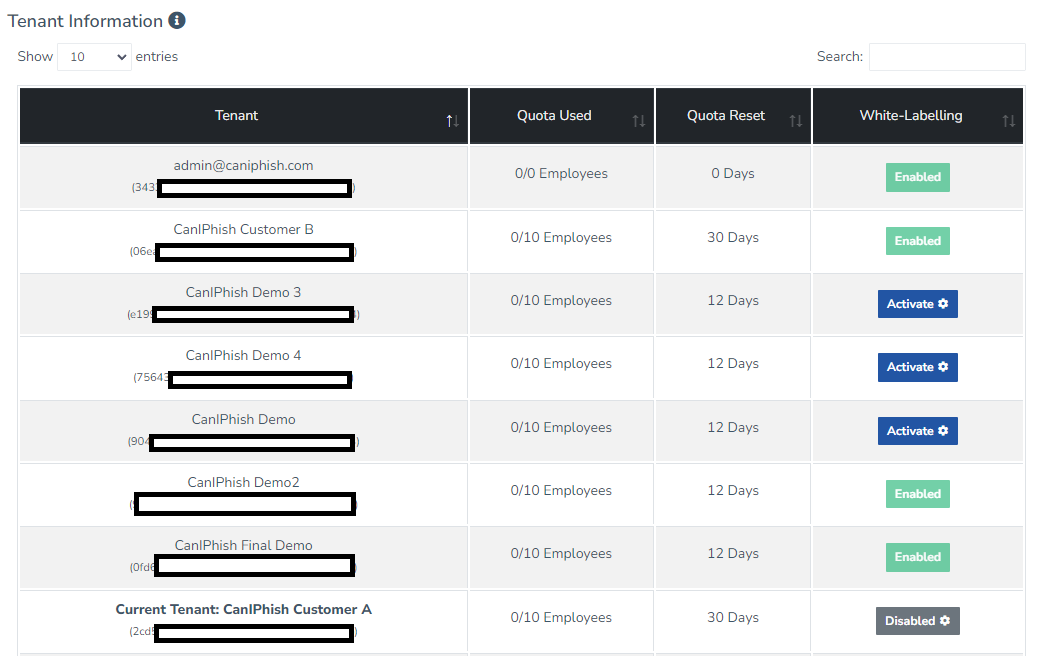Activate white-labelling for CanIPhish Demo 3
This screenshot has width=1055, height=656.
(x=917, y=303)
